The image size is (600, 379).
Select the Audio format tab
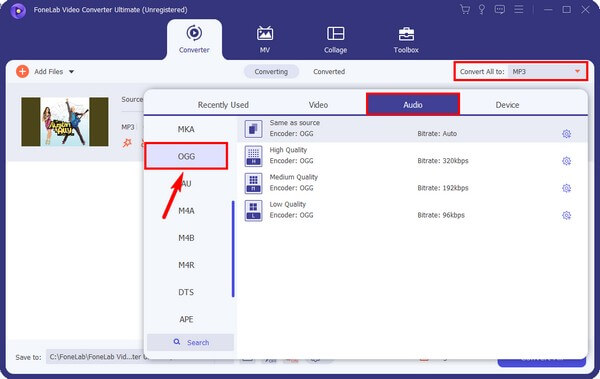(412, 104)
